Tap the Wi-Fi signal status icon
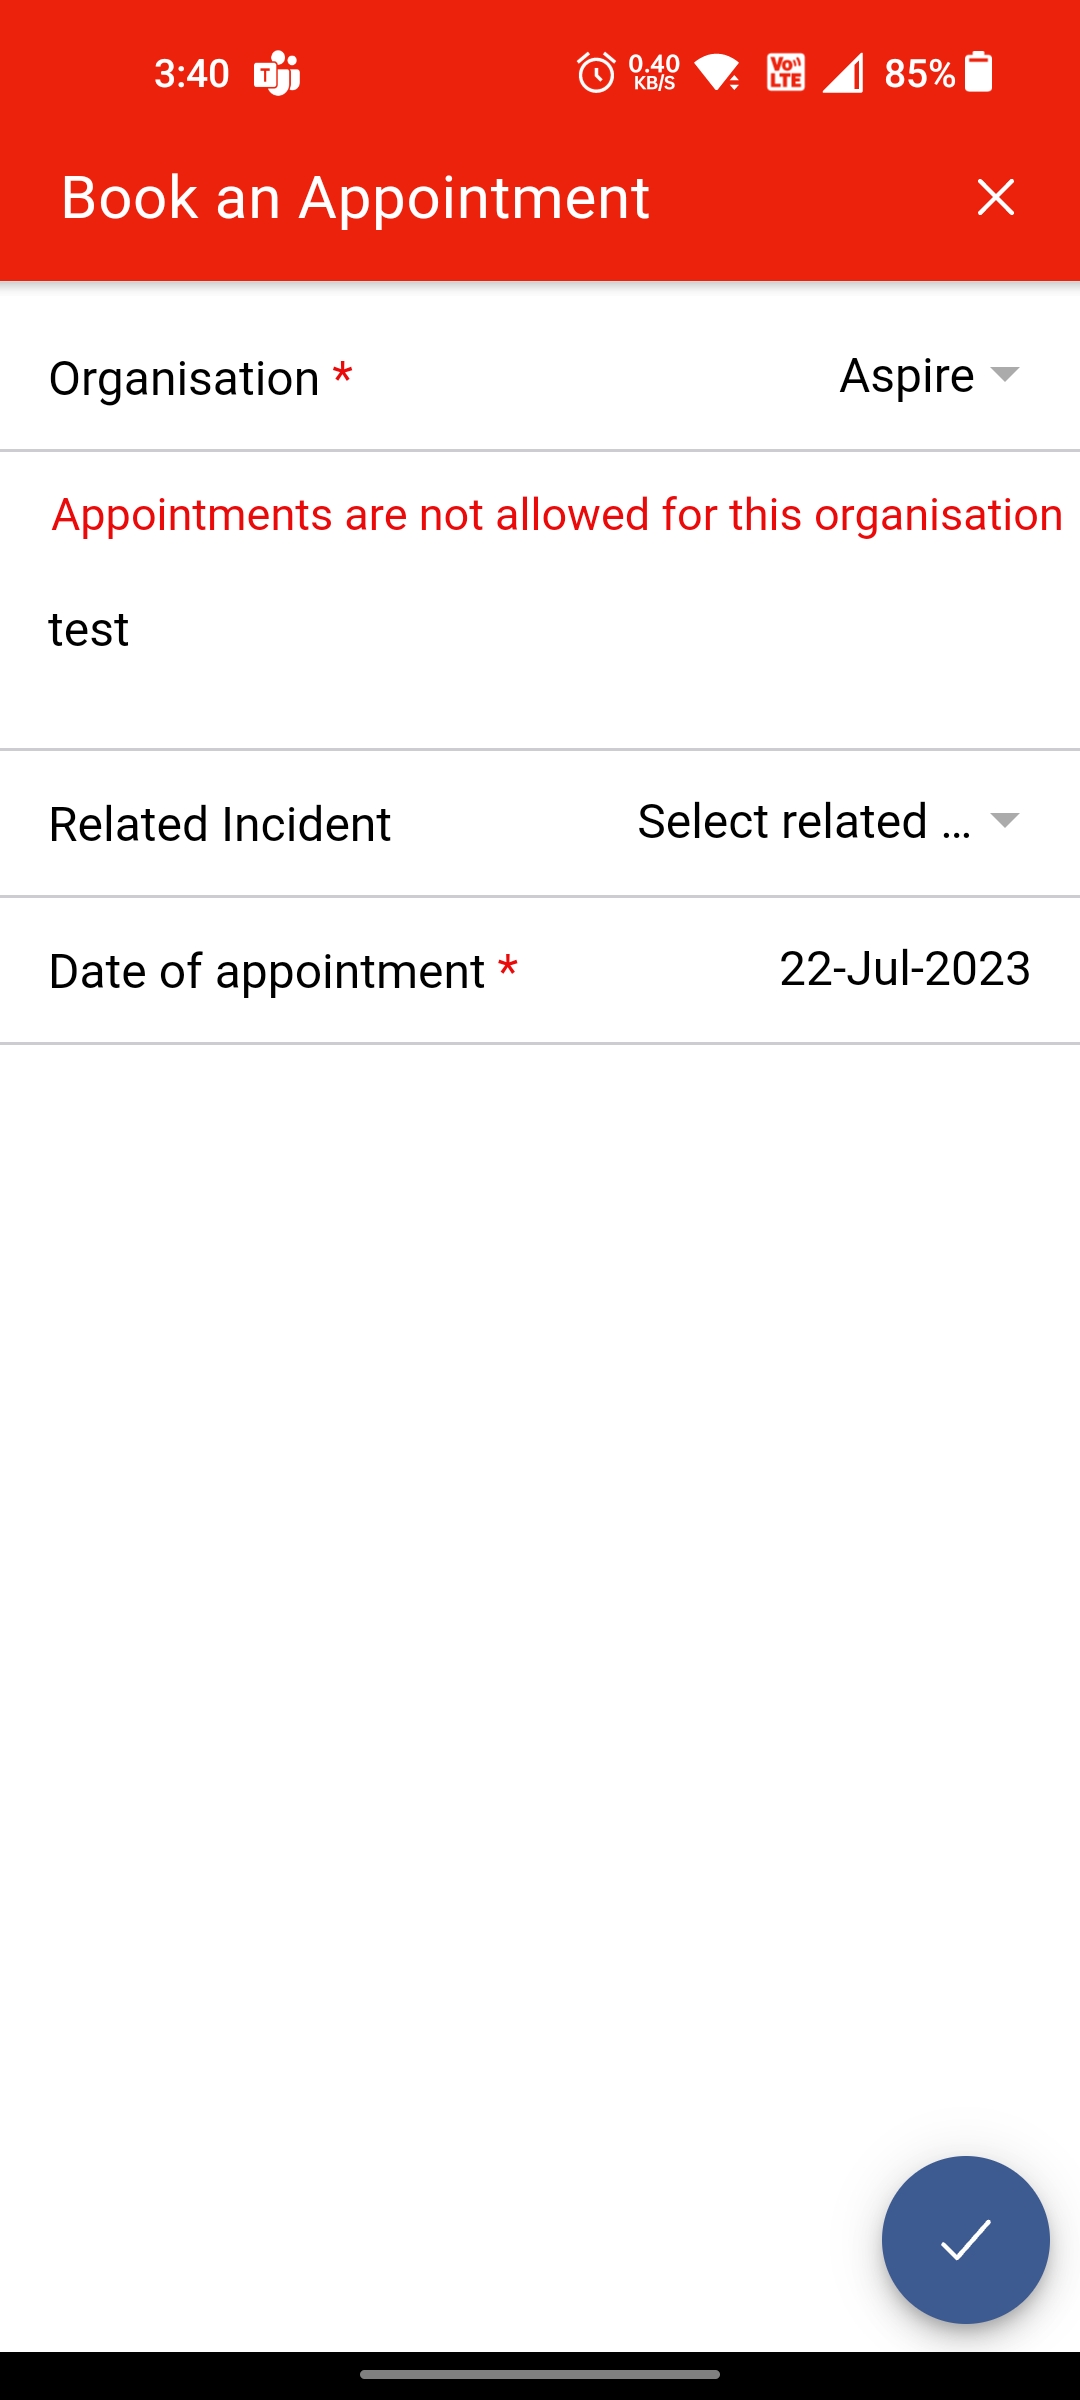This screenshot has height=2400, width=1080. (x=718, y=73)
